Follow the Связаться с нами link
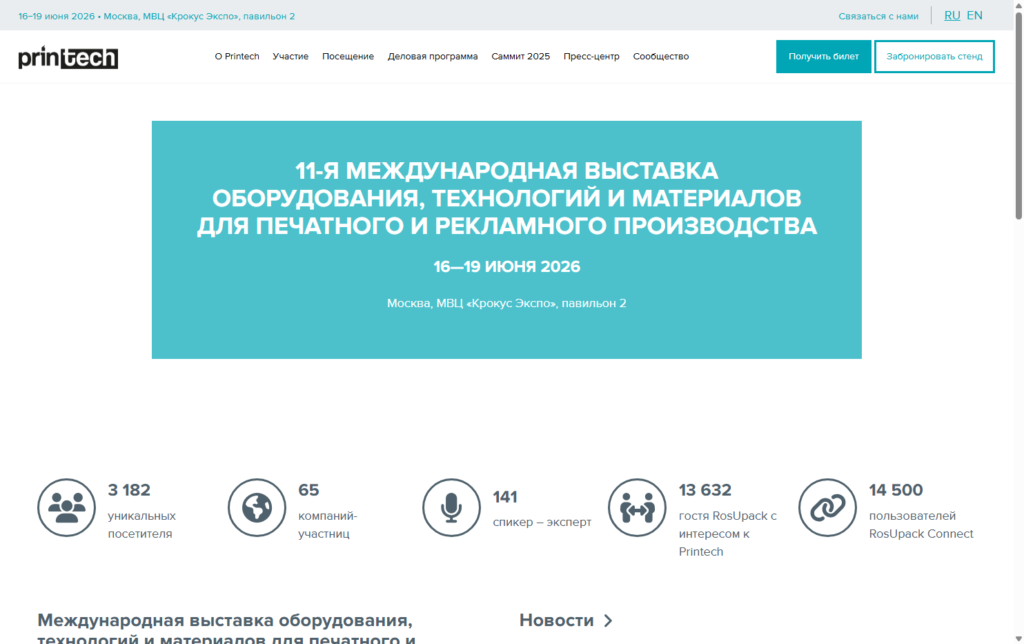Image resolution: width=1024 pixels, height=644 pixels. pyautogui.click(x=878, y=16)
